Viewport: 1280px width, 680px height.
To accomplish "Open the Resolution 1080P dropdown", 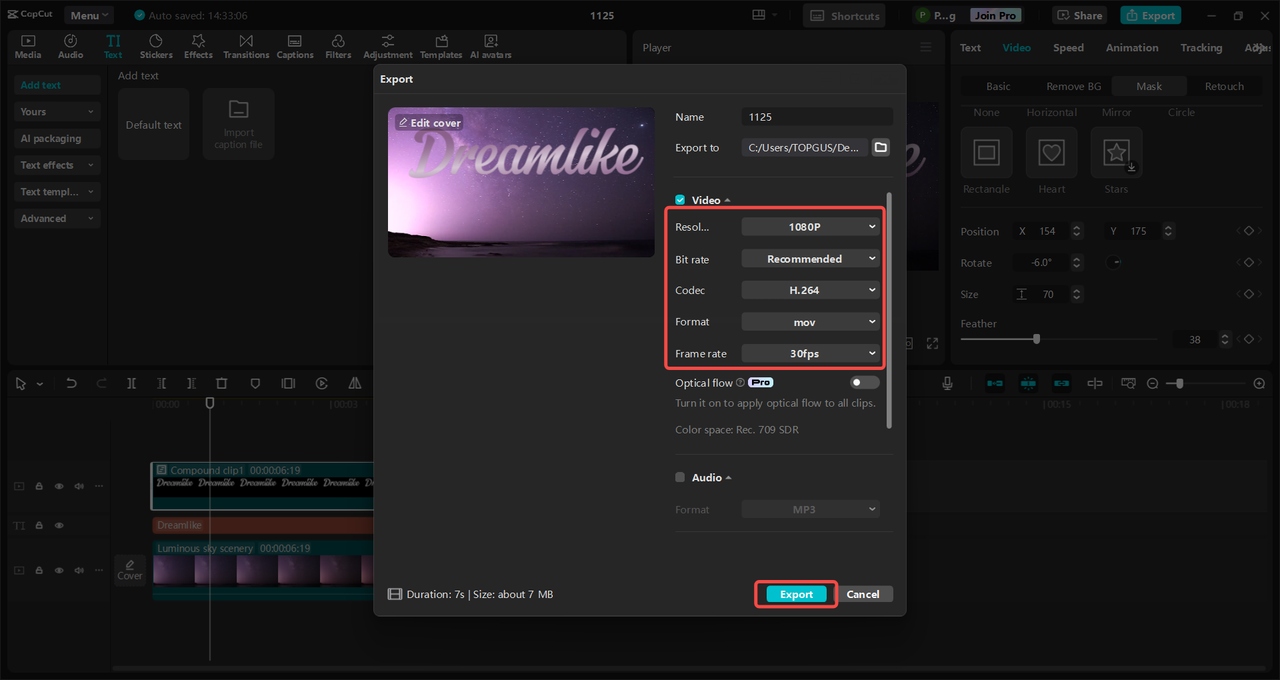I will pyautogui.click(x=811, y=227).
